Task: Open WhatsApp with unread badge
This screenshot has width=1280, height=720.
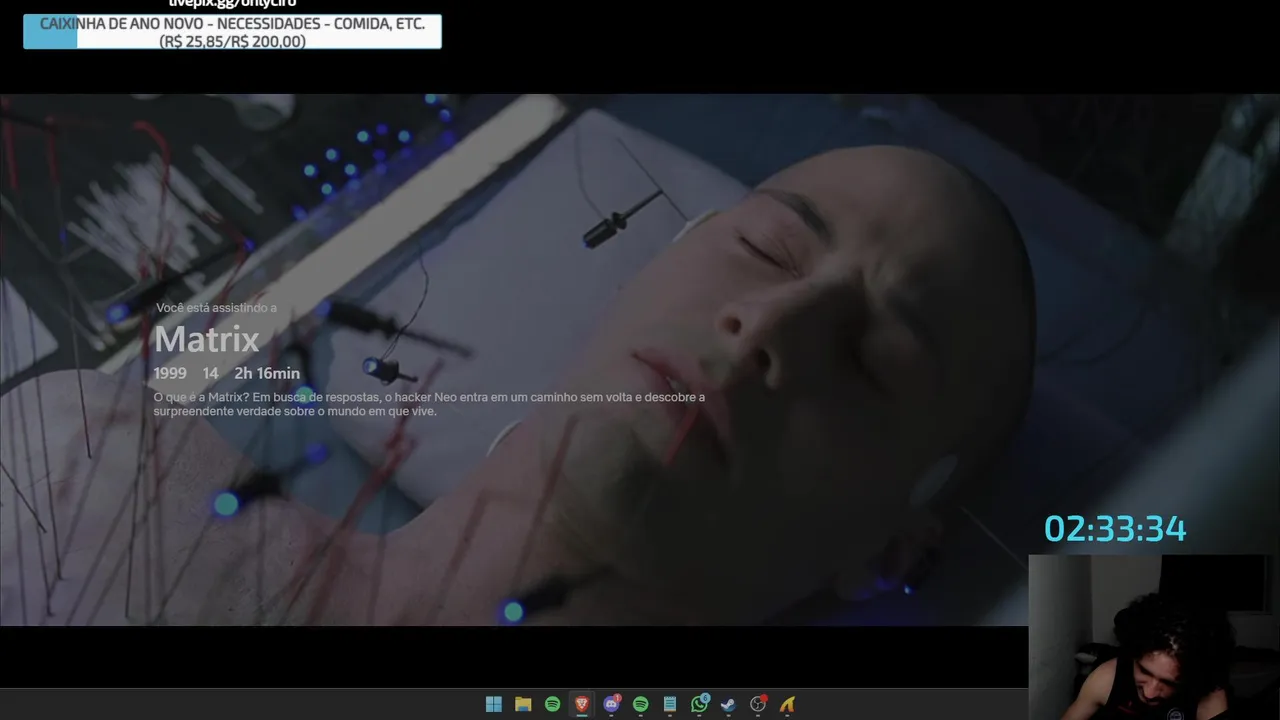Action: pos(700,704)
